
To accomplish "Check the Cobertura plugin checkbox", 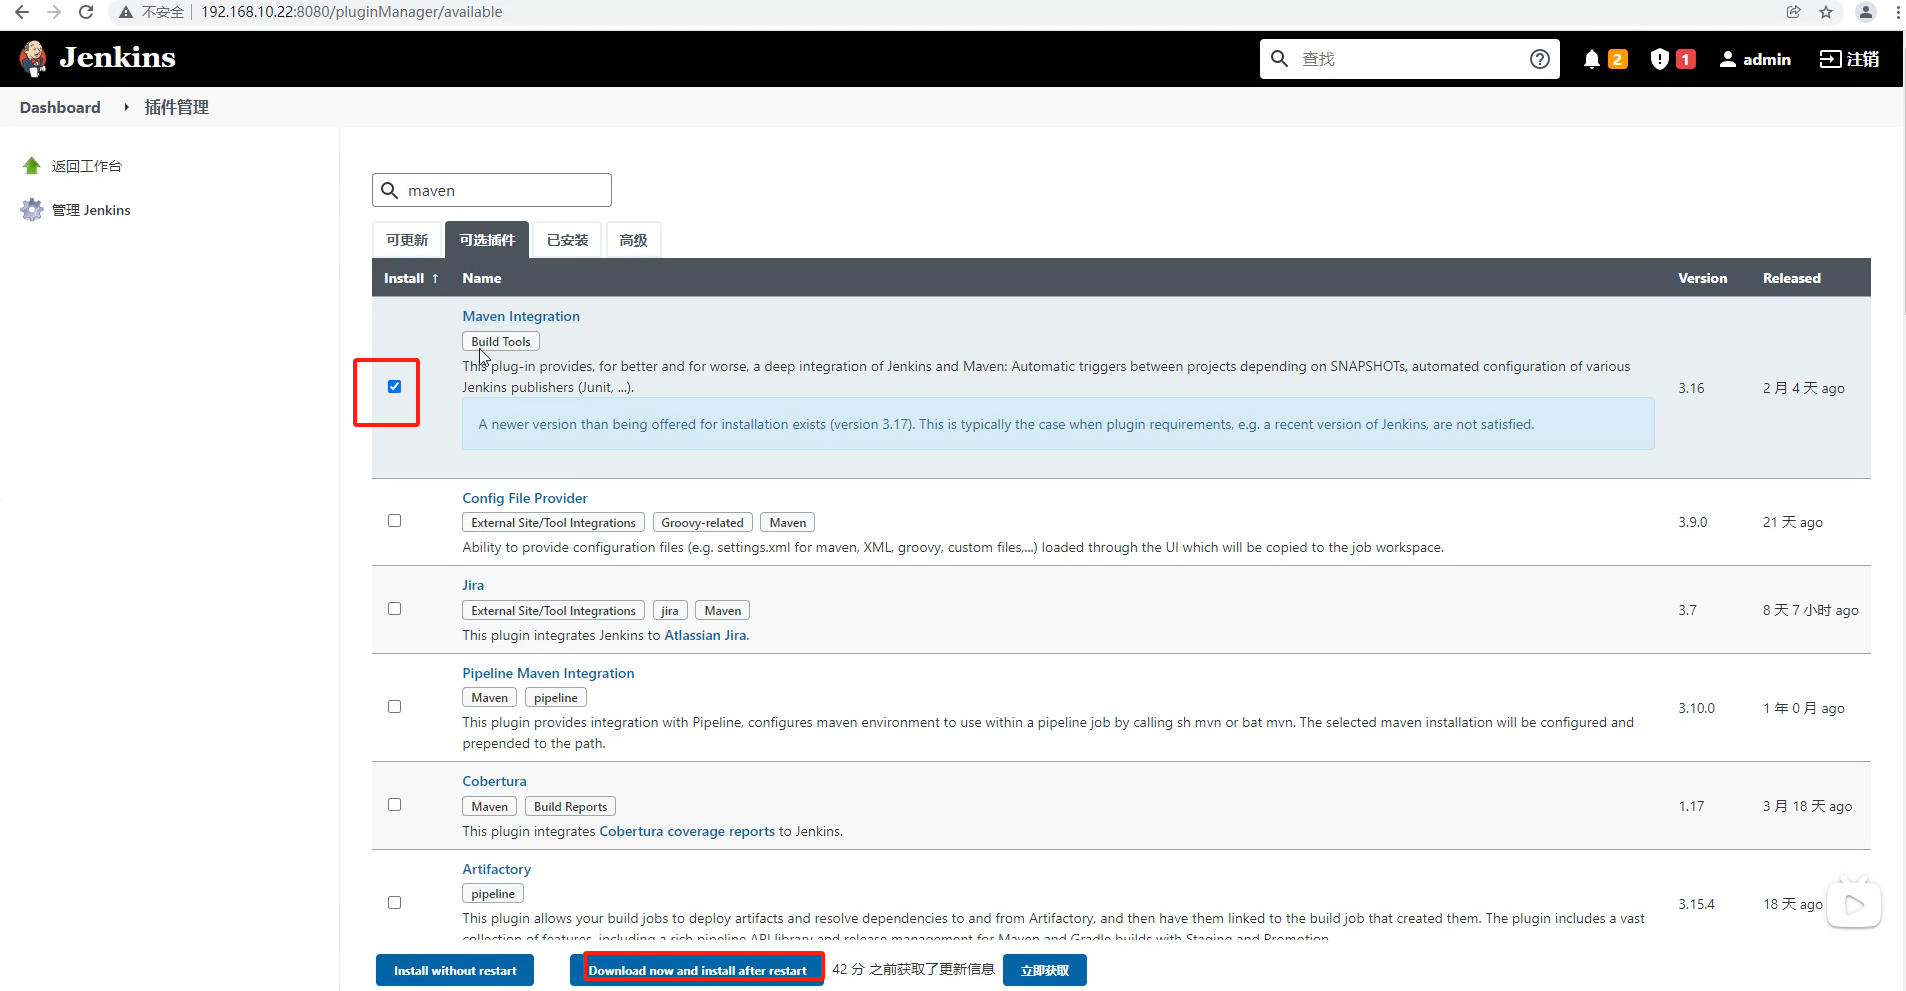I will point(394,805).
